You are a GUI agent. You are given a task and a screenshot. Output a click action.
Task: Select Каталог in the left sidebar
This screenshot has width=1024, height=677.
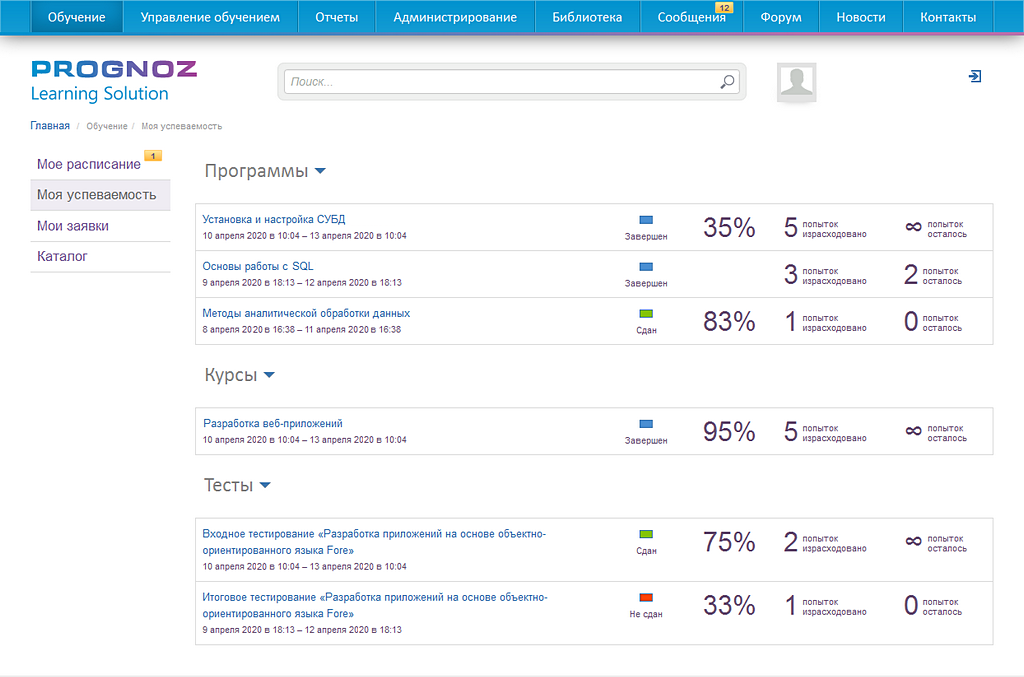click(x=63, y=256)
